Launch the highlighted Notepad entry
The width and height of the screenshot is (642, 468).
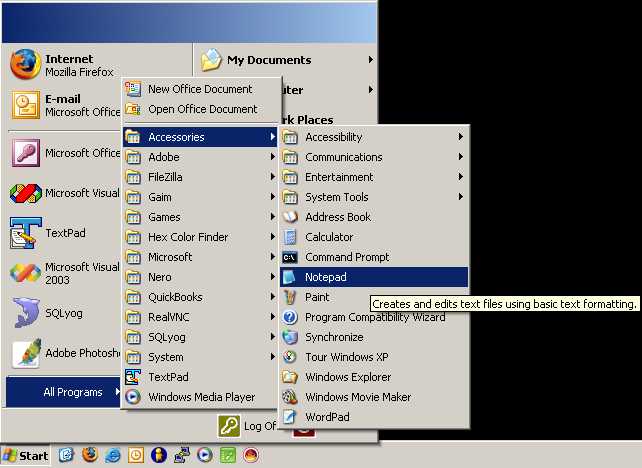(374, 277)
